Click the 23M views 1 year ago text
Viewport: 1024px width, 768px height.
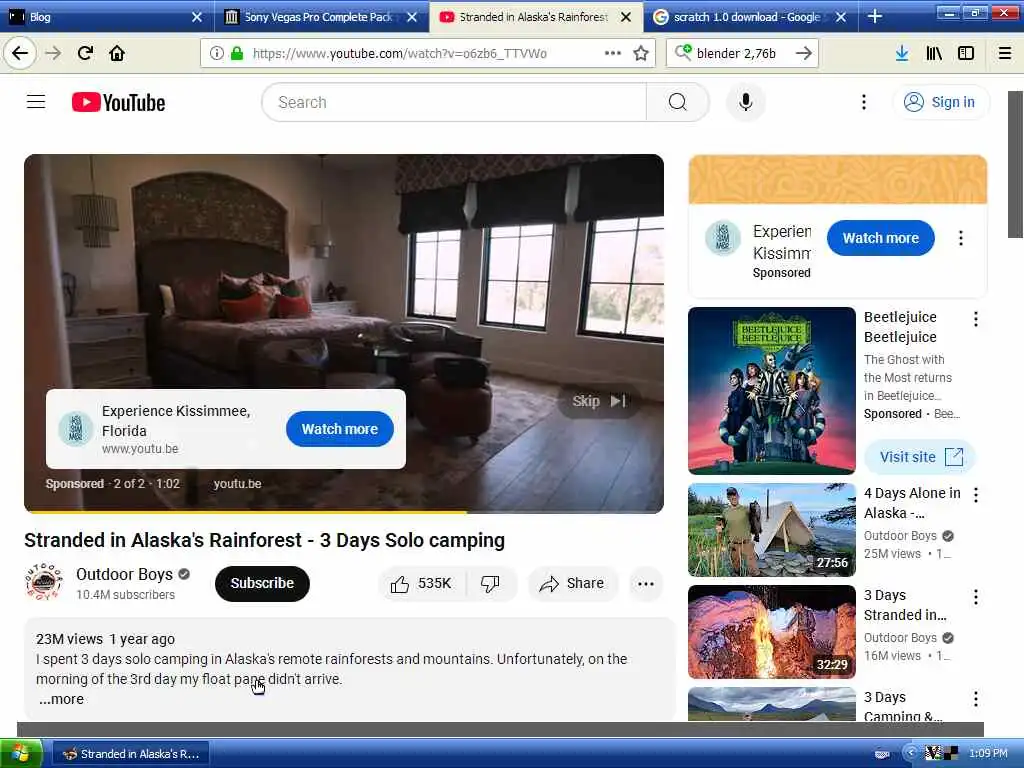(x=105, y=639)
